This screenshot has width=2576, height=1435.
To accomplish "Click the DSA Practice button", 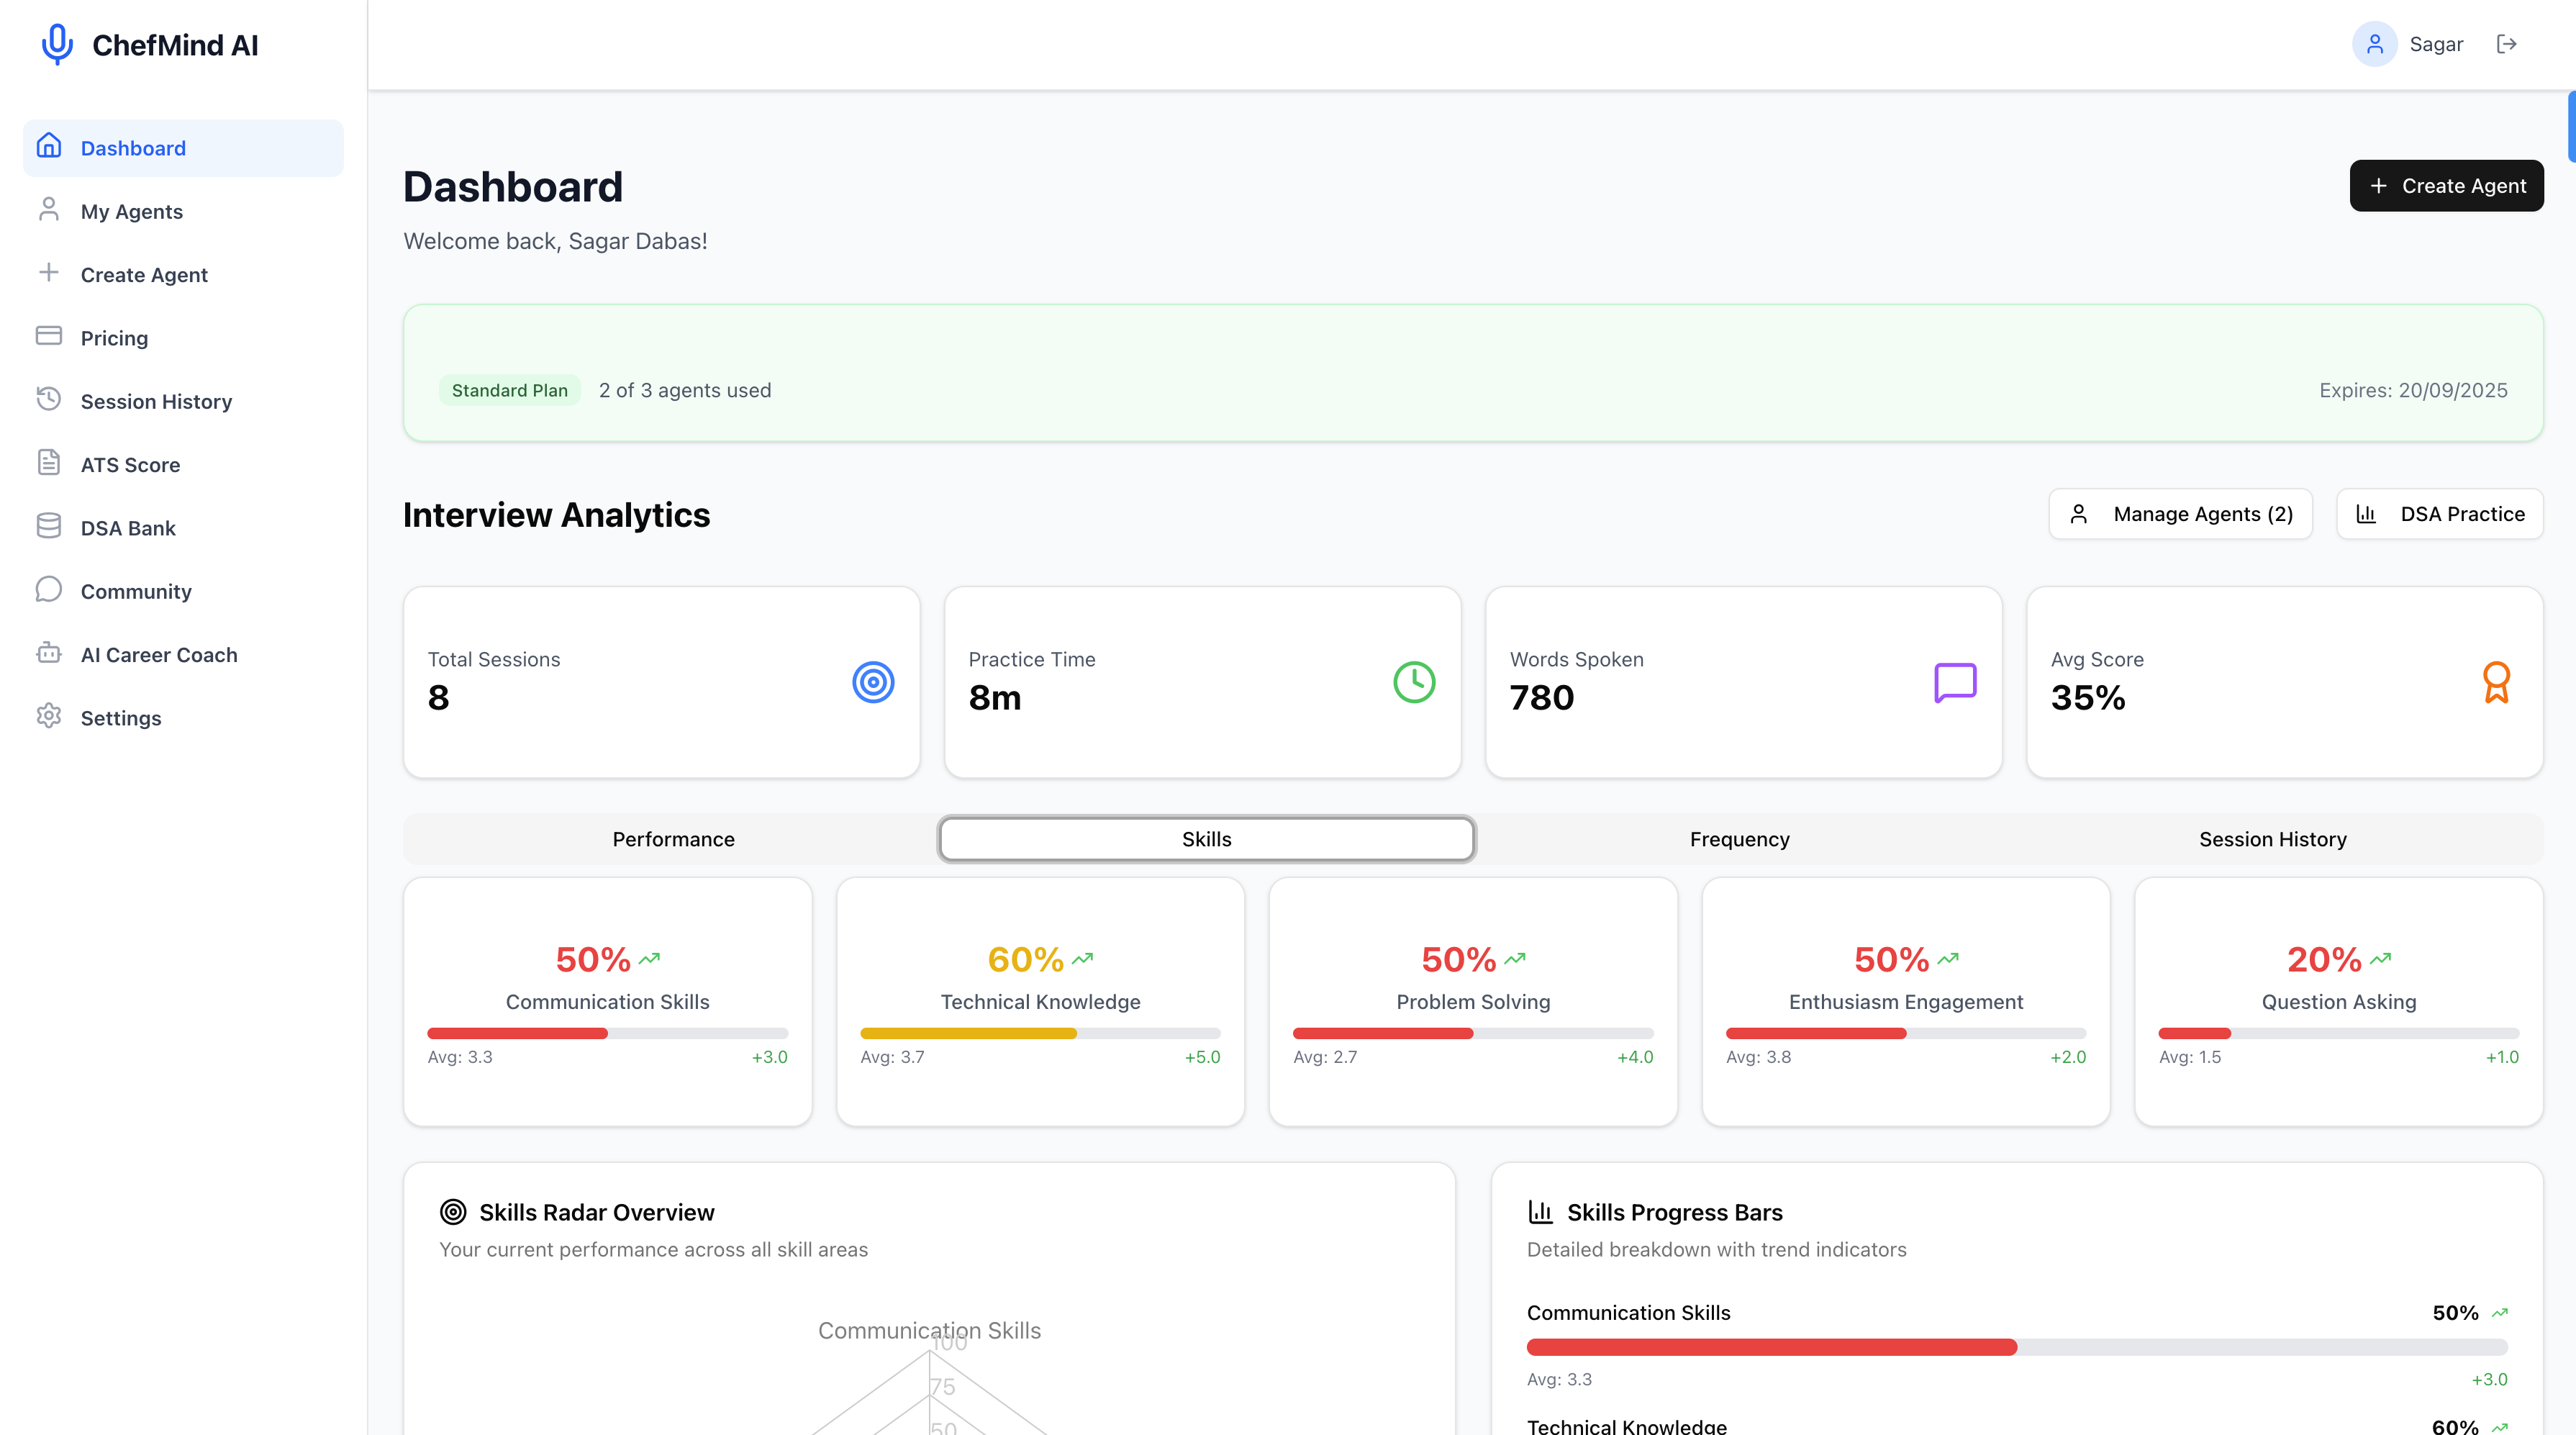I will 2439,514.
